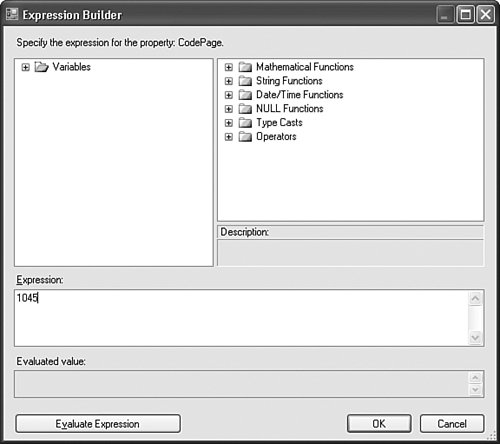The width and height of the screenshot is (500, 444).
Task: Select the Date/Time Functions tree item
Action: pyautogui.click(x=300, y=95)
